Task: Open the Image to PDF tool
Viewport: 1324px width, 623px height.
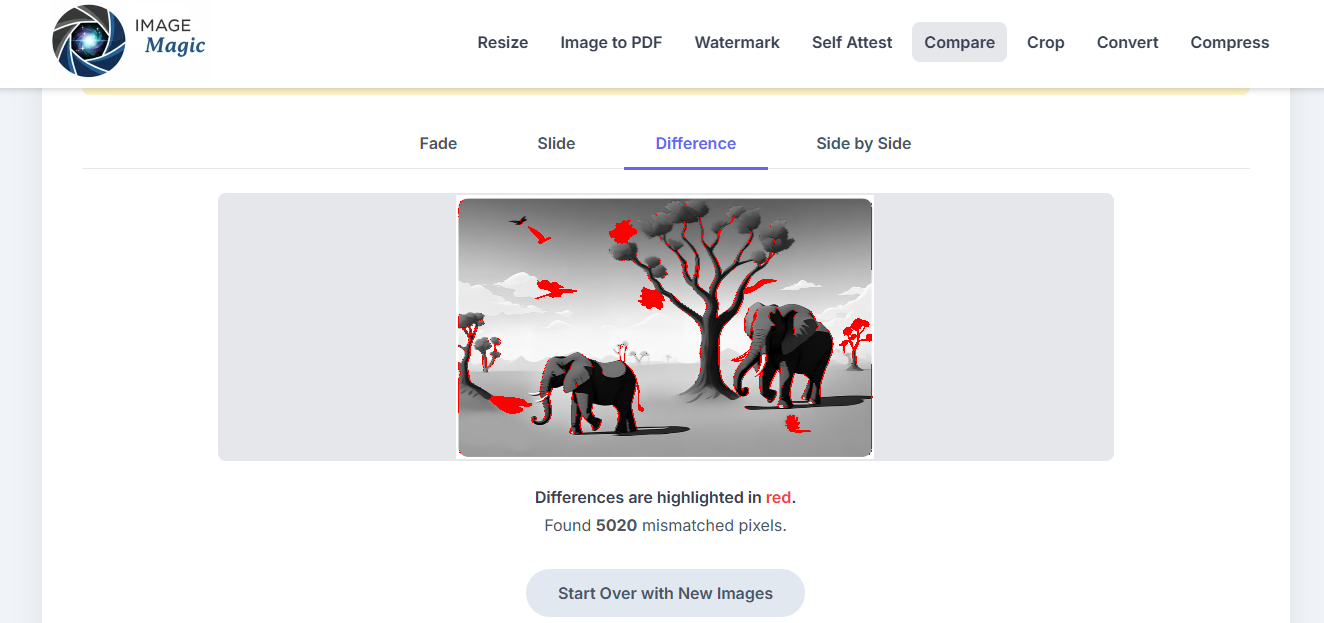Action: pos(611,42)
